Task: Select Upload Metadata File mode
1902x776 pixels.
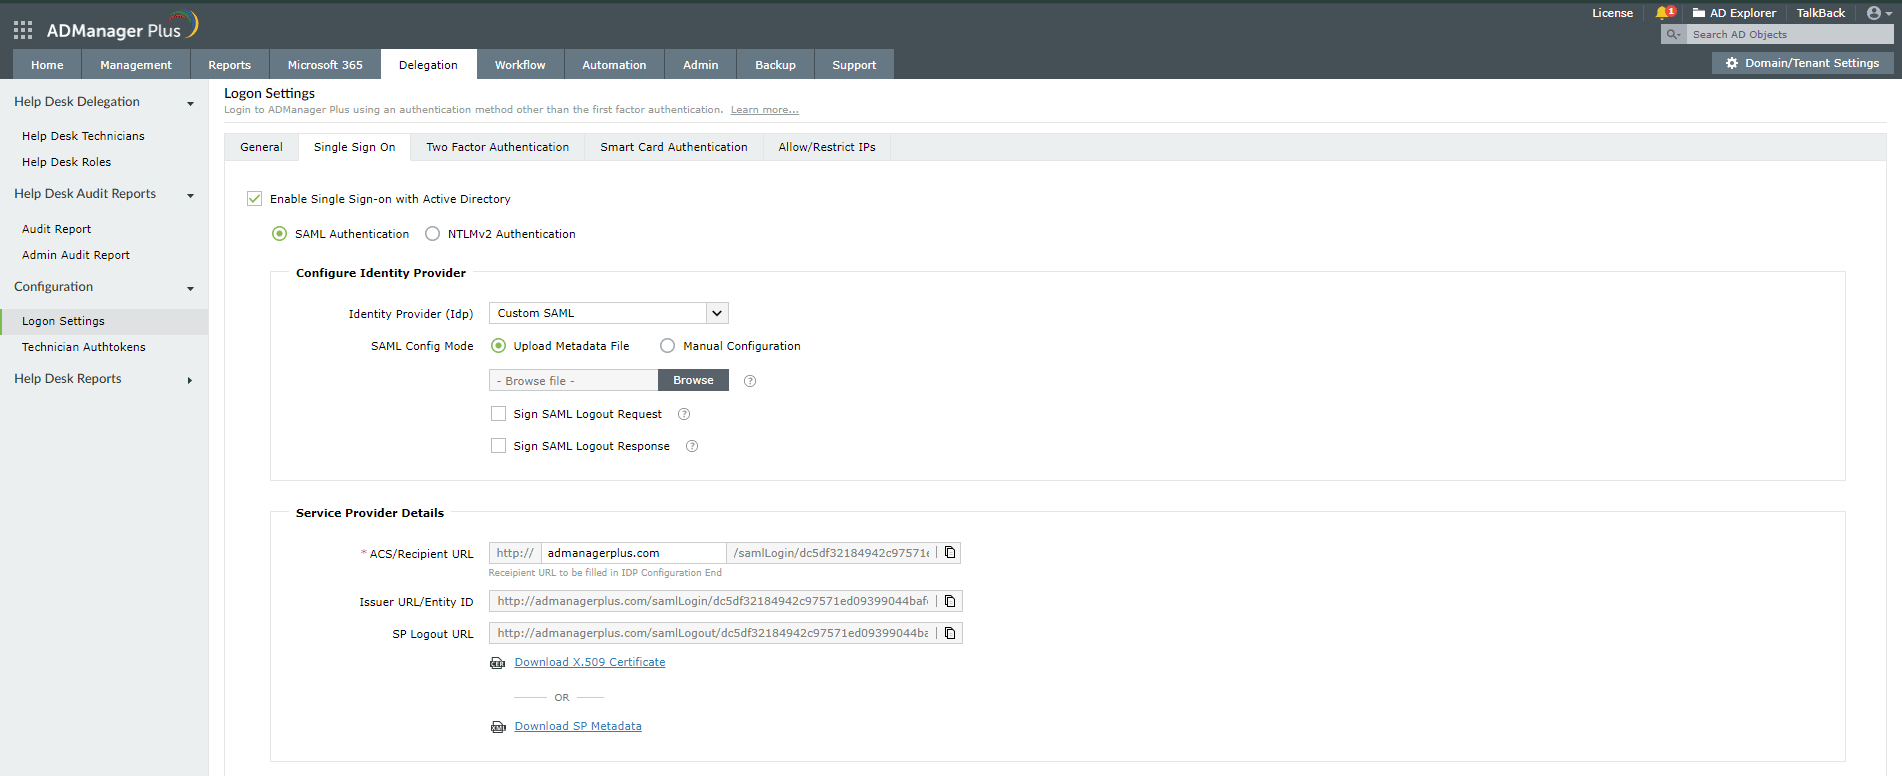Action: [x=498, y=346]
